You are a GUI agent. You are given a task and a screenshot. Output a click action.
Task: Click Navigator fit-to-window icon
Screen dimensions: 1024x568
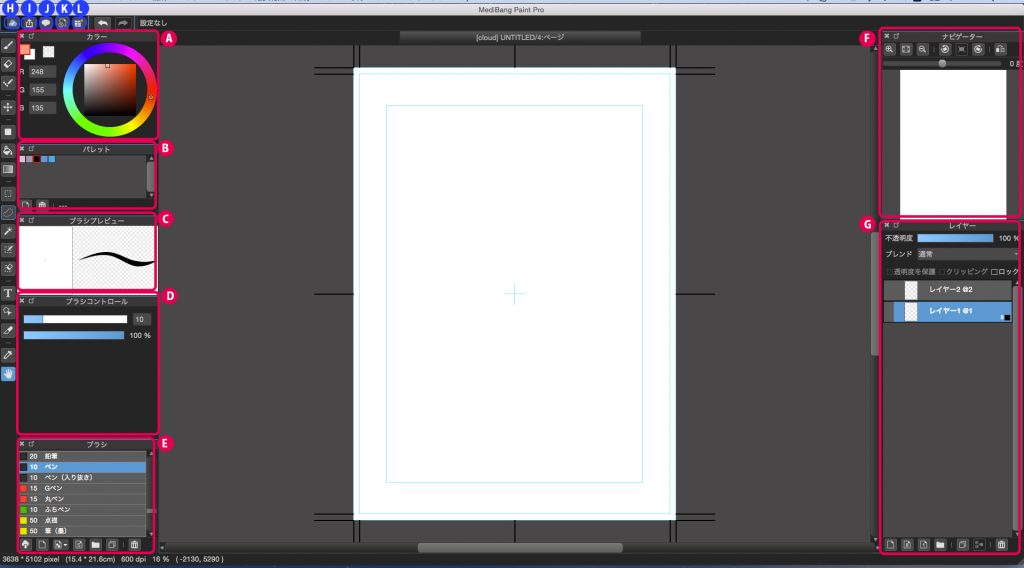(x=906, y=50)
